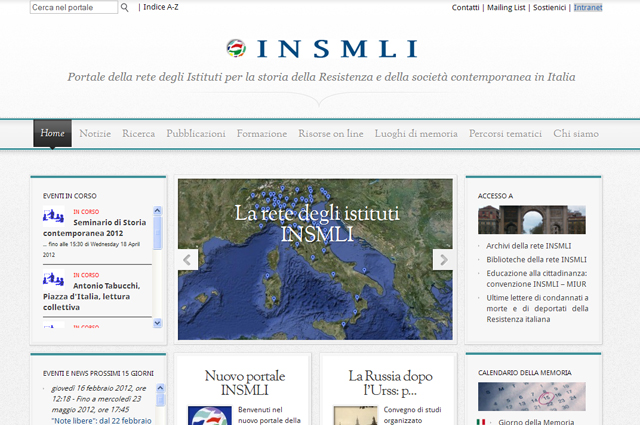640x425 pixels.
Task: Open Antonio Tabucchi, Piazza d'Italia event
Action: [x=92, y=296]
